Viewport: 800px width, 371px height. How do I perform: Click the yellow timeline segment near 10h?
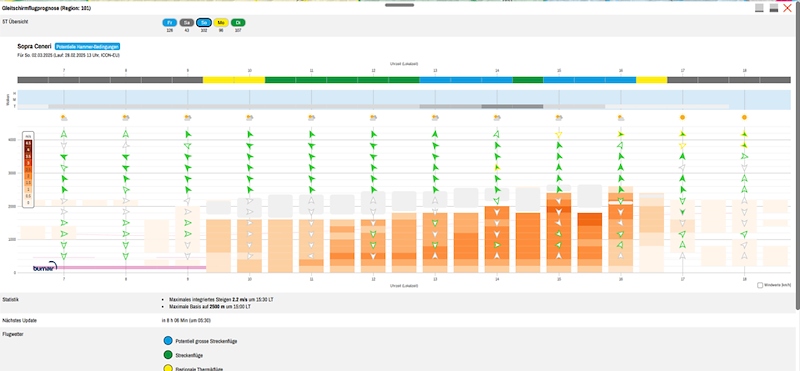click(x=234, y=80)
